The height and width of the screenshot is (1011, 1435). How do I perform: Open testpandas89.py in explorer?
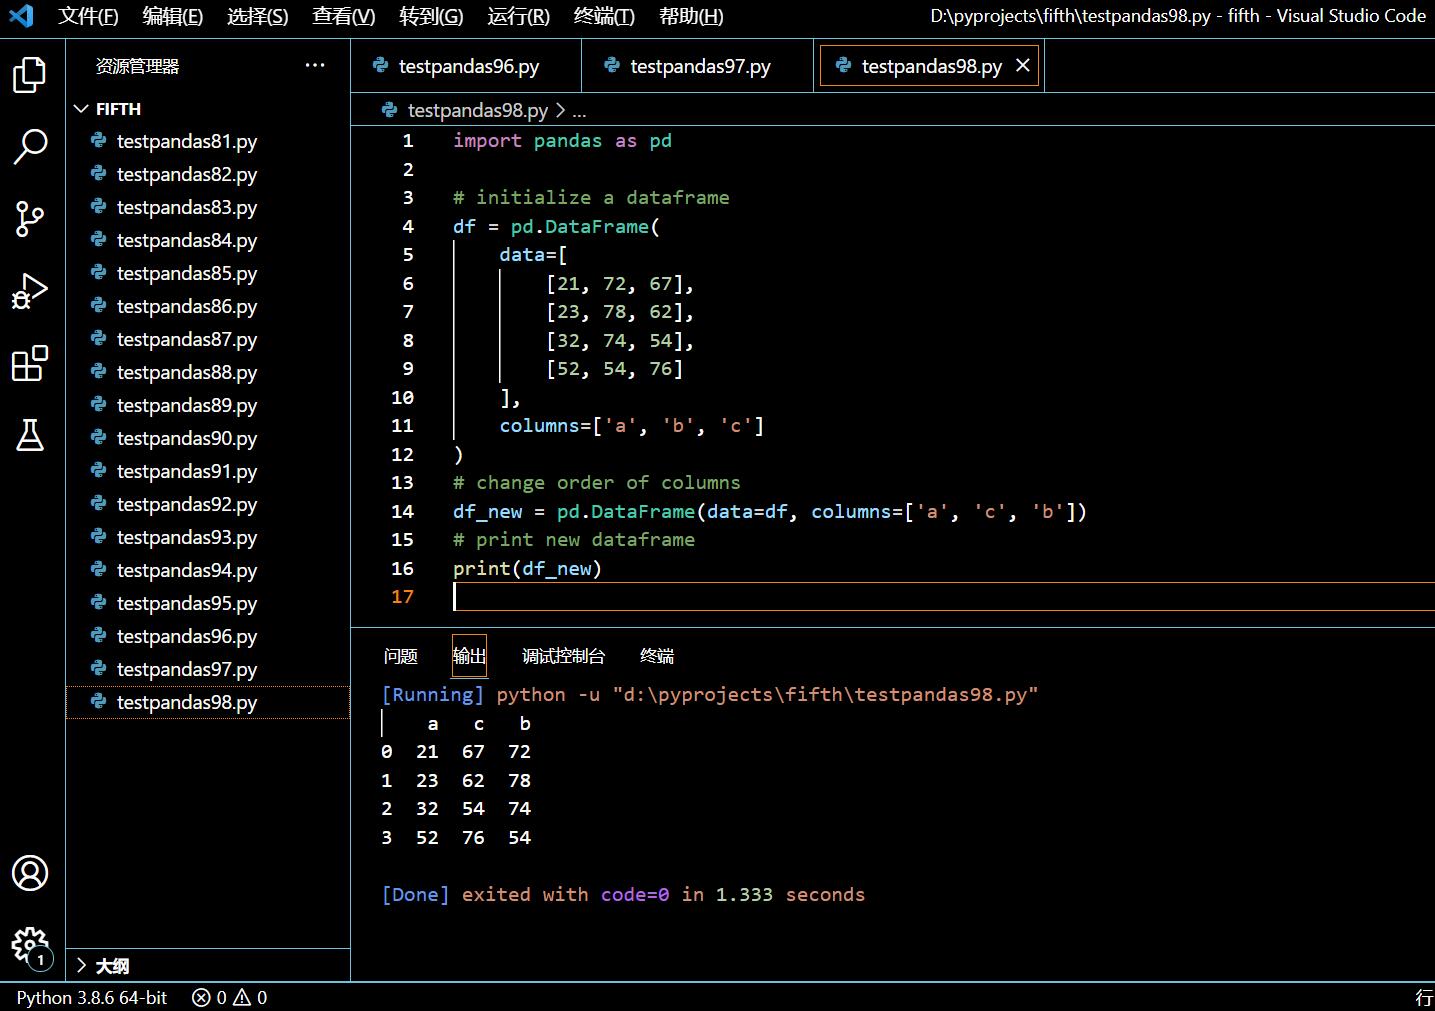click(x=208, y=405)
